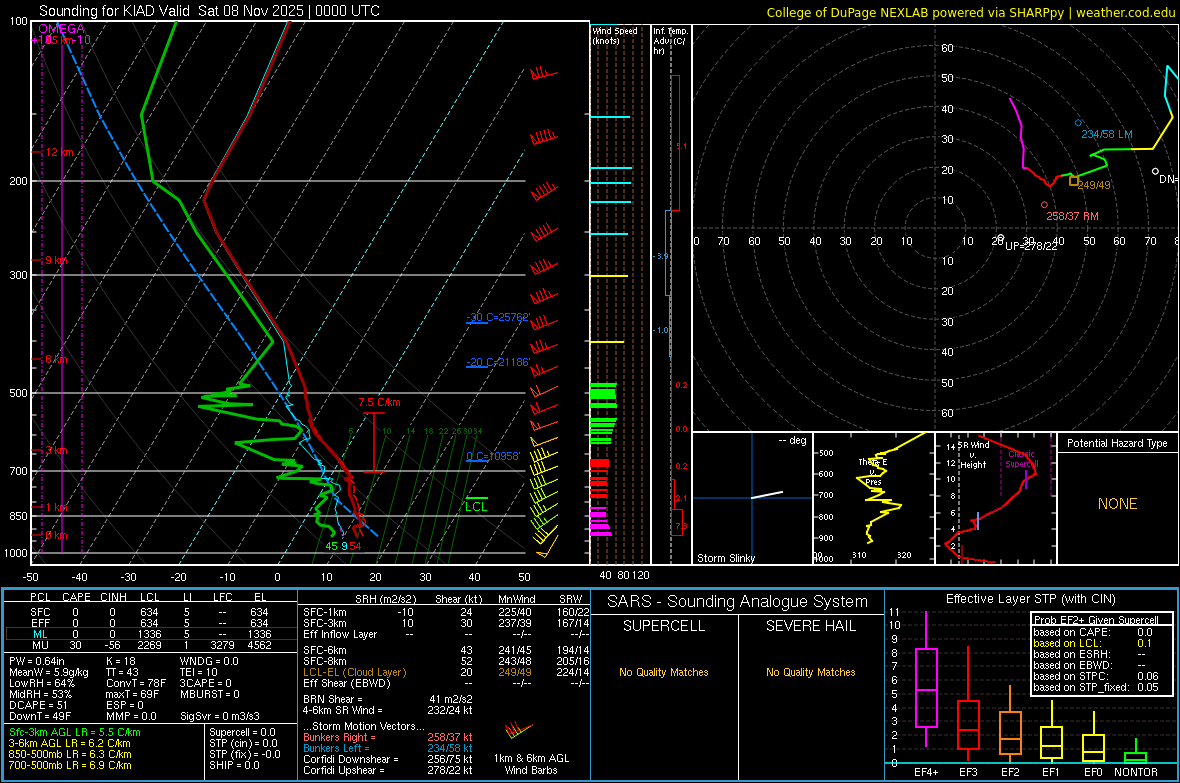Click the 'Inf. Temp. Adv.' panel header

(671, 41)
